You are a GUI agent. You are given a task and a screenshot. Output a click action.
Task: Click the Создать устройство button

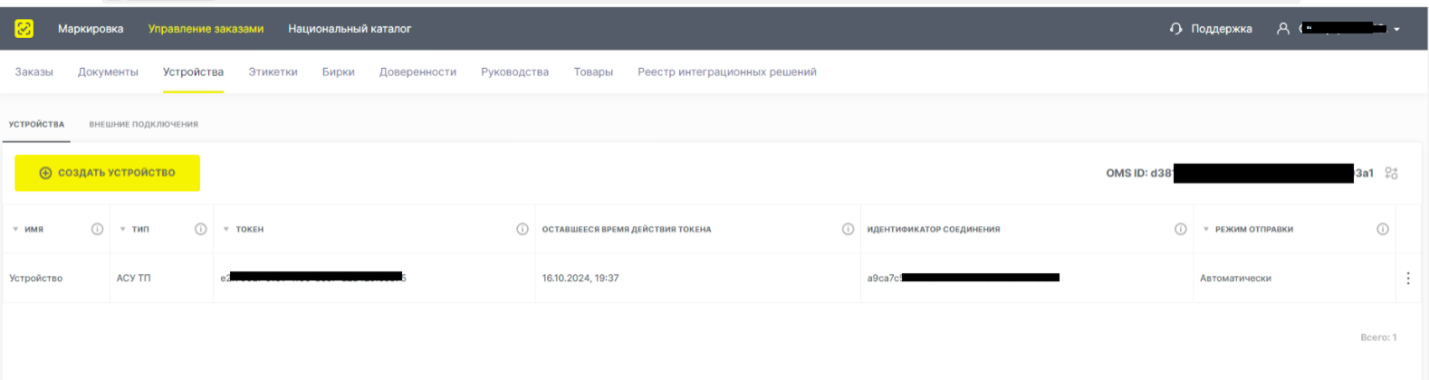(x=107, y=173)
